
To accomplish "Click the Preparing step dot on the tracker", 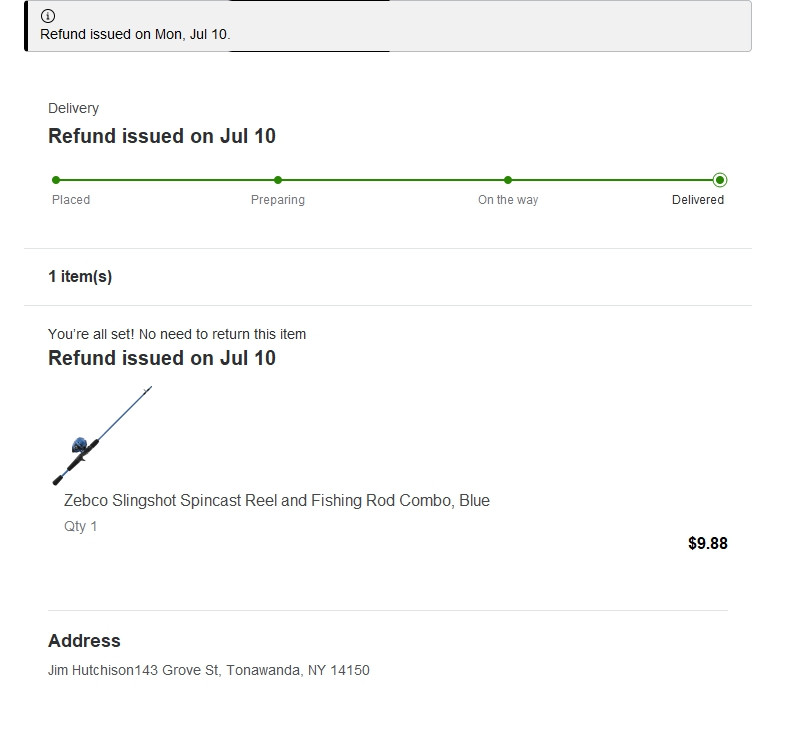I will coord(278,180).
